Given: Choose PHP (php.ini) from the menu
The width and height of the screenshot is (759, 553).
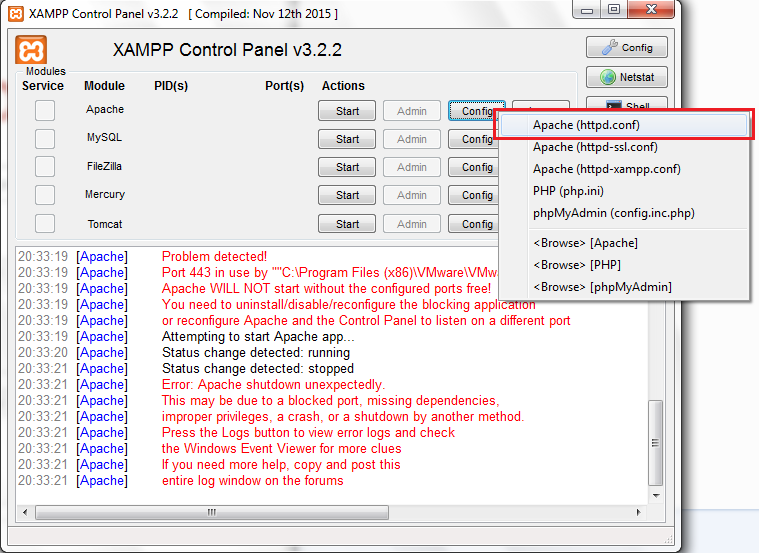Looking at the screenshot, I should tap(624, 191).
